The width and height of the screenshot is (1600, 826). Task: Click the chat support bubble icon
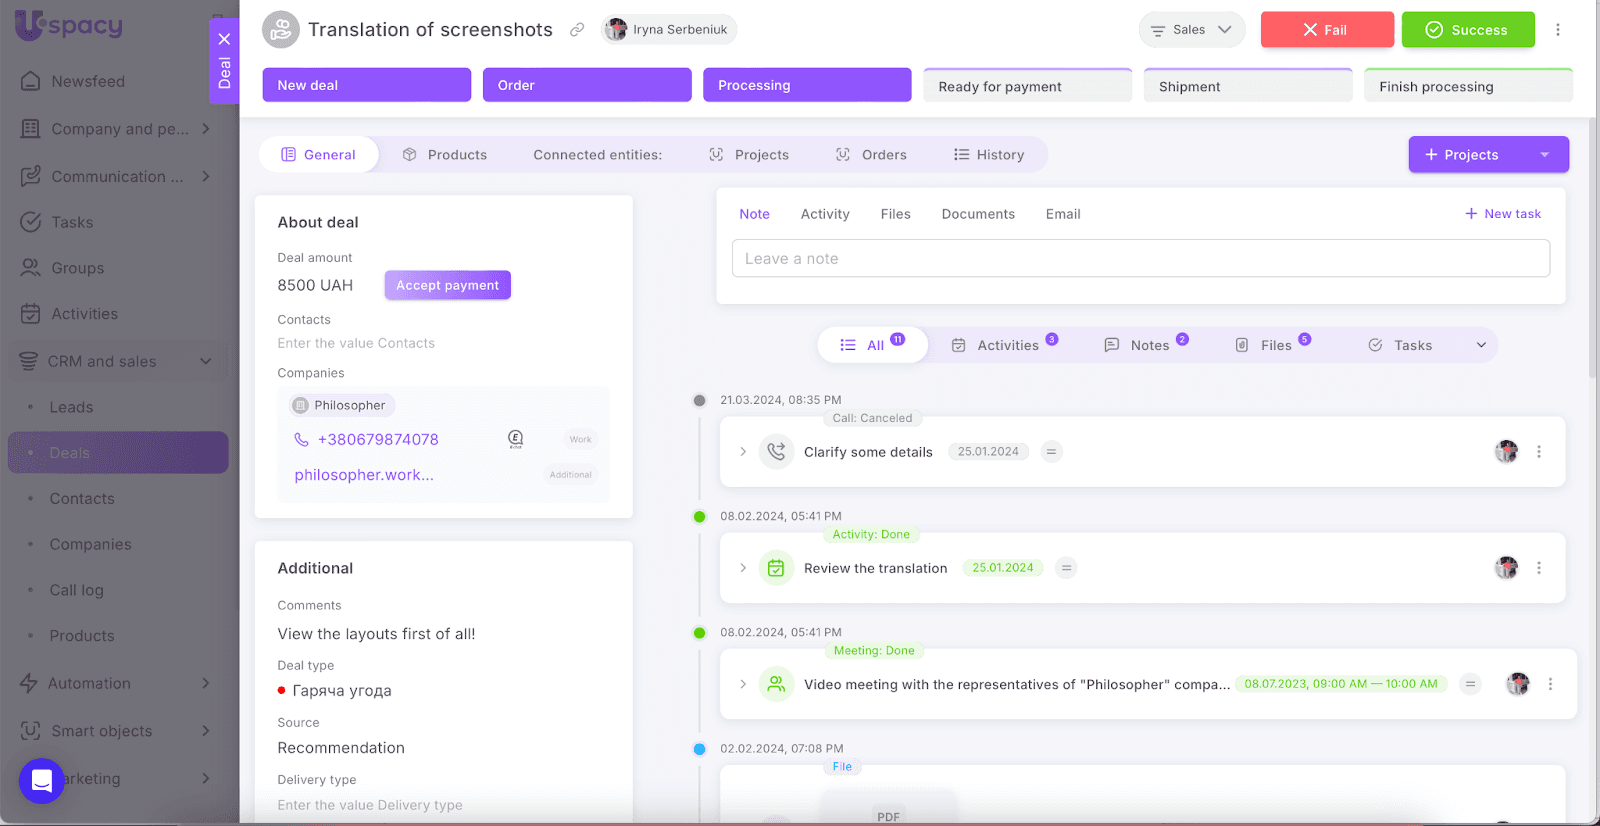tap(42, 781)
